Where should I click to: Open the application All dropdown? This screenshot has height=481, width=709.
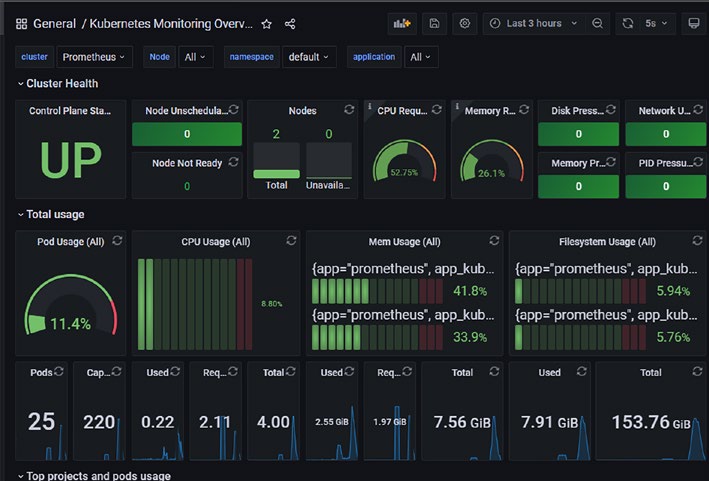[421, 57]
